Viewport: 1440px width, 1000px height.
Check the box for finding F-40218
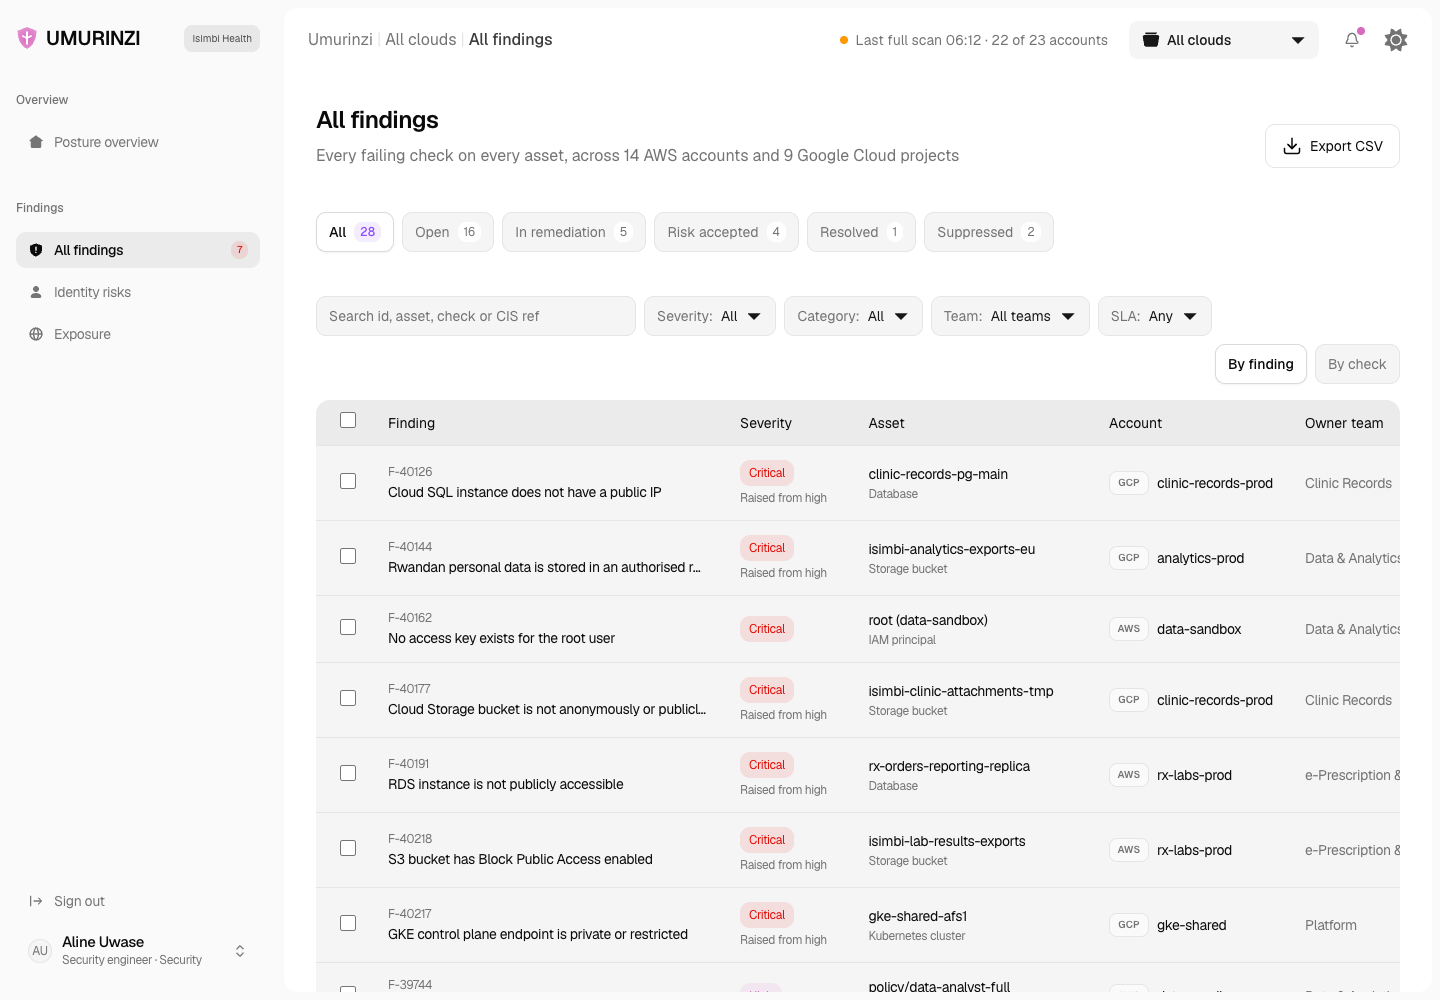pyautogui.click(x=348, y=848)
